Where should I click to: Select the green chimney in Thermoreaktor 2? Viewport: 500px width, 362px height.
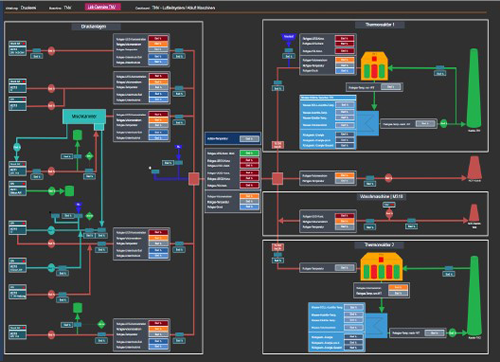pos(474,295)
